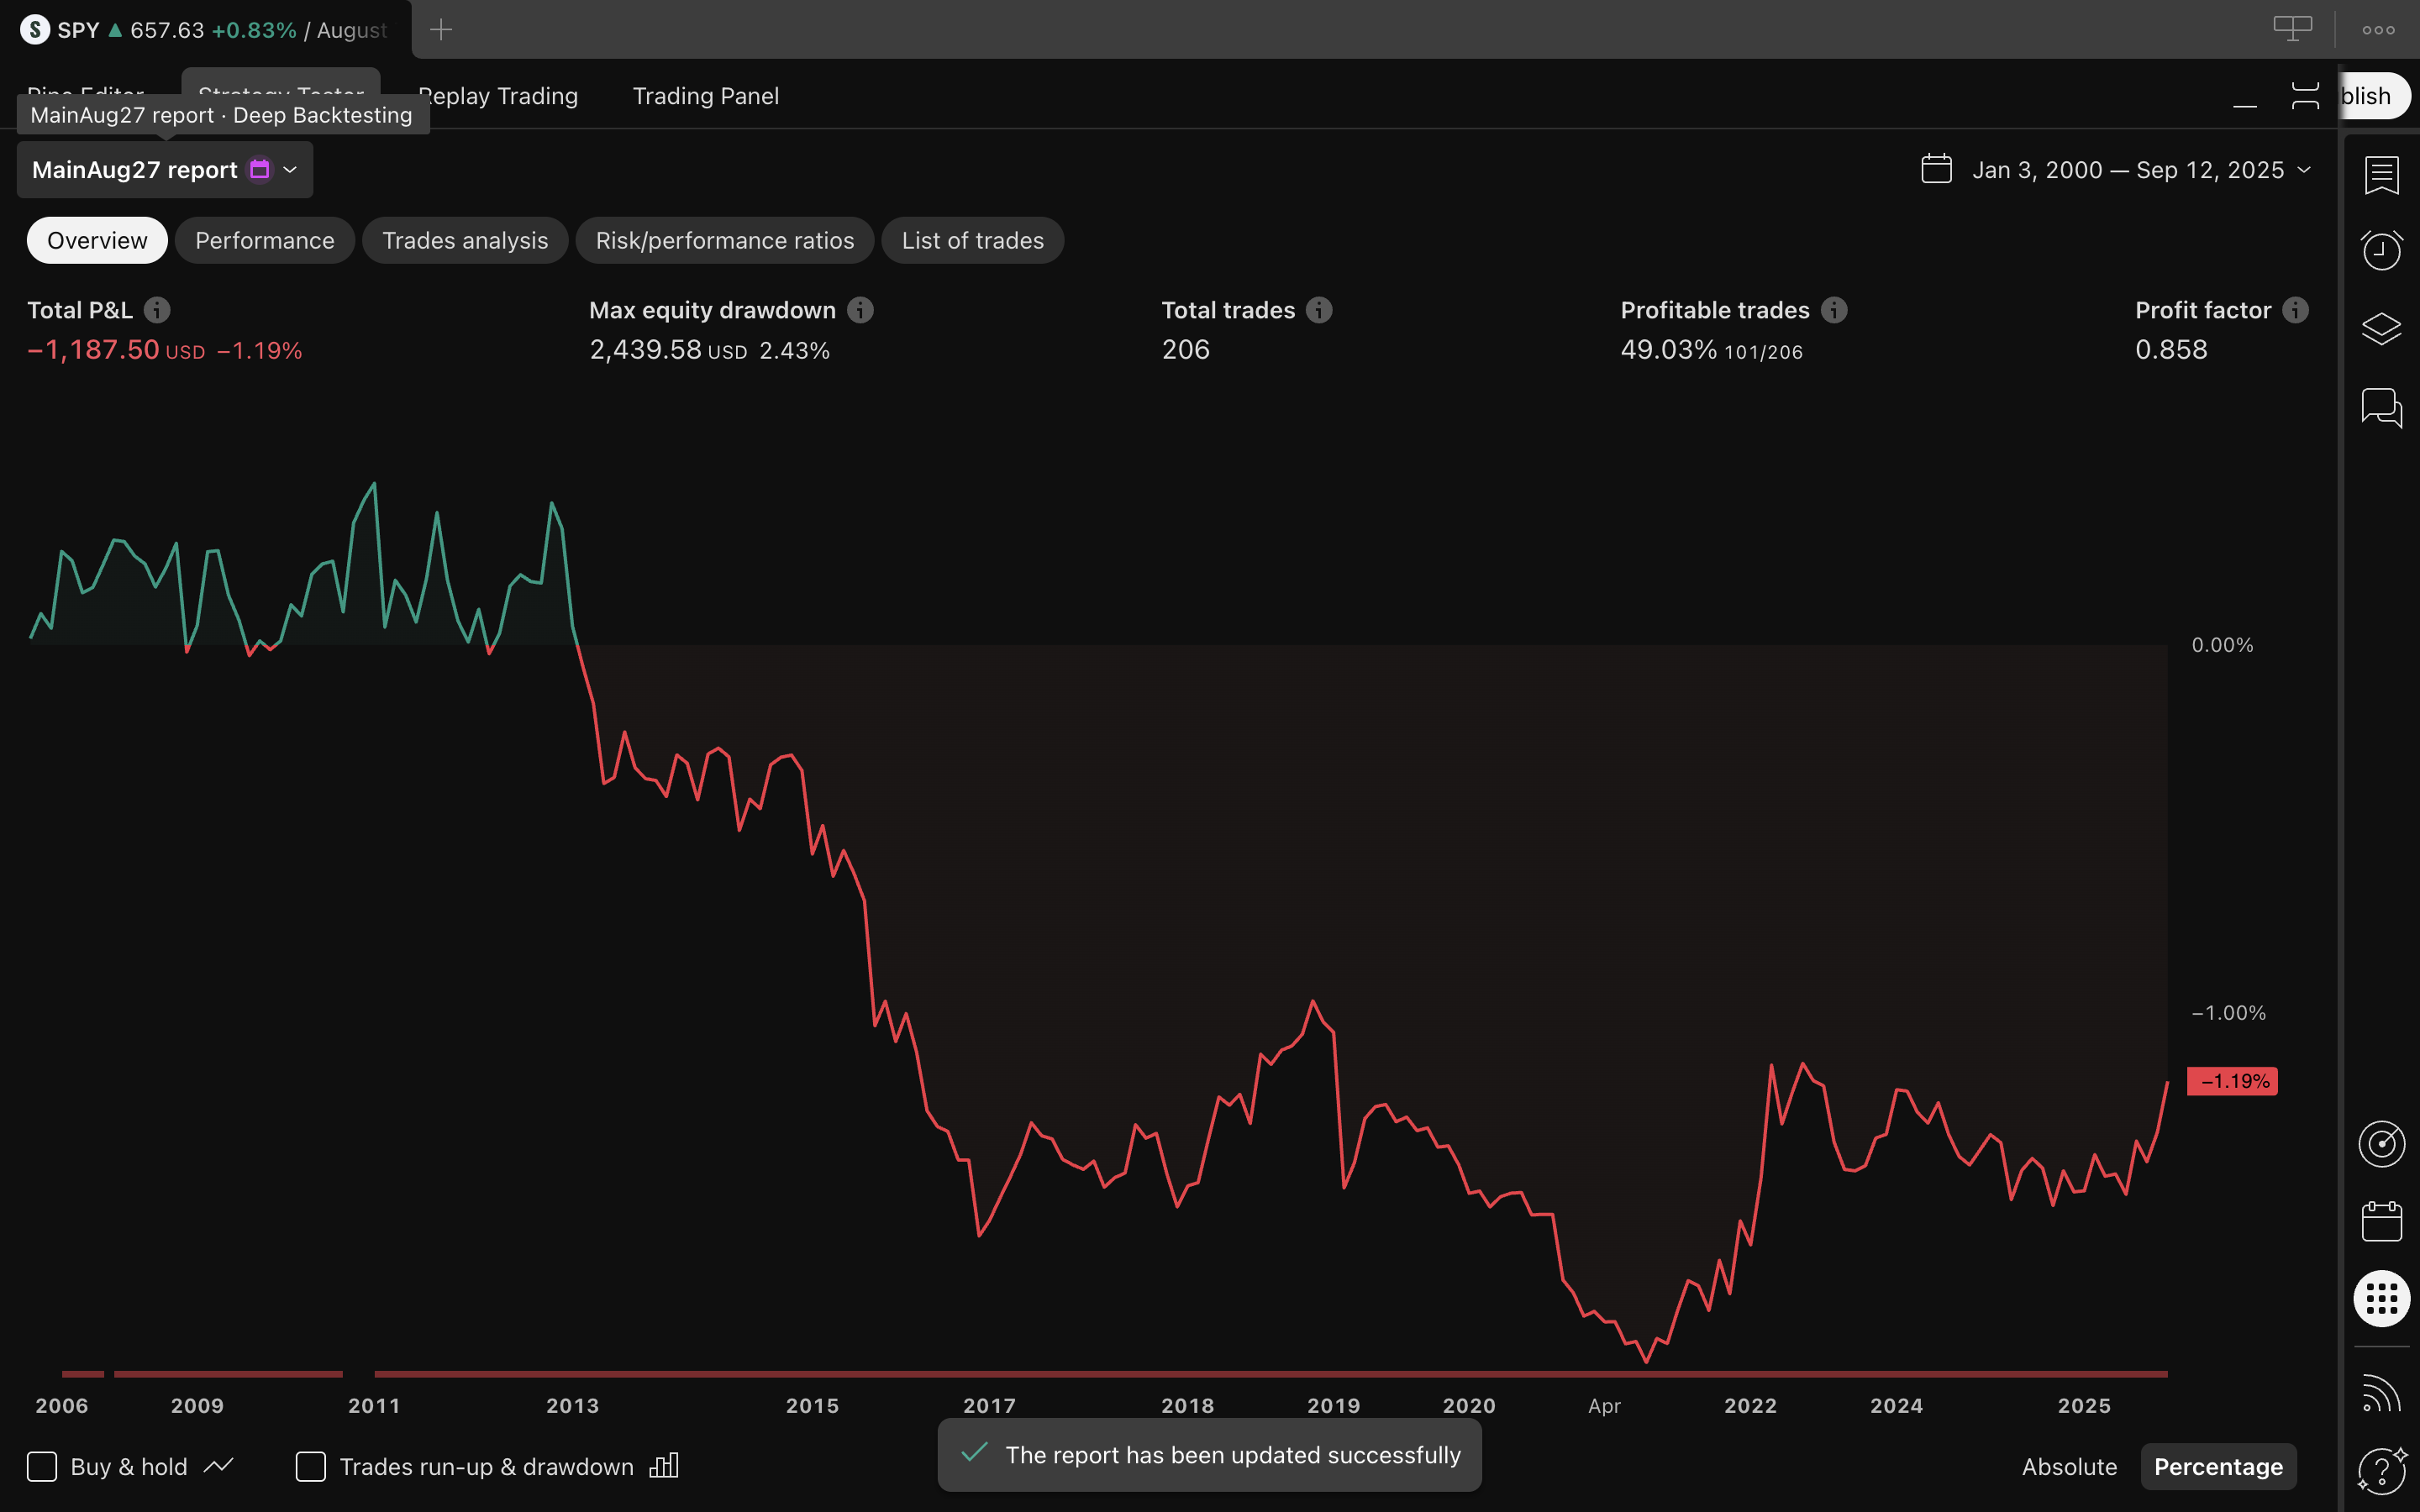This screenshot has width=2420, height=1512.
Task: Switch chart scale to Absolute
Action: tap(2069, 1466)
